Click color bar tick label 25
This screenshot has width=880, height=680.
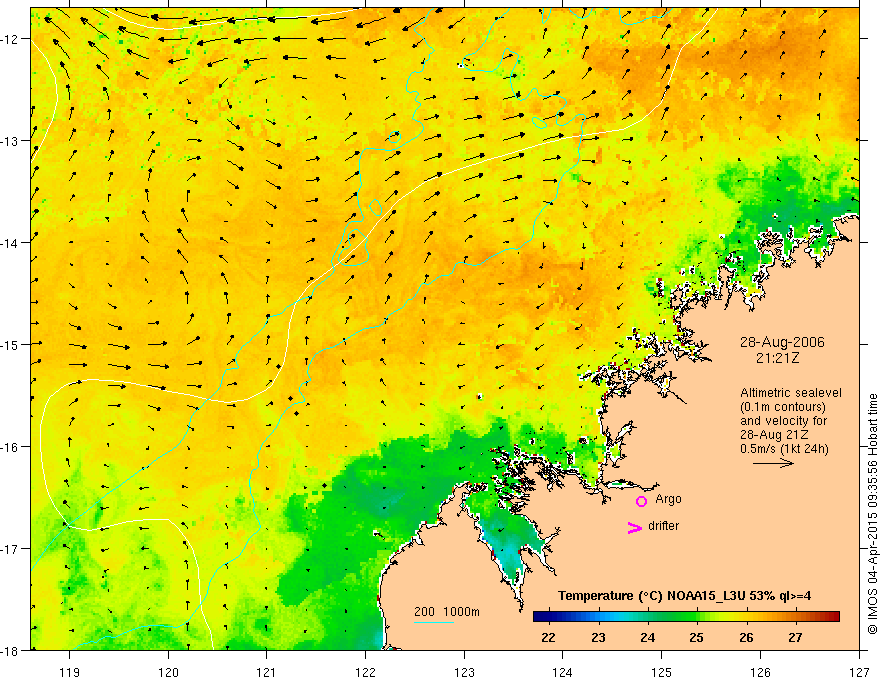pyautogui.click(x=696, y=637)
